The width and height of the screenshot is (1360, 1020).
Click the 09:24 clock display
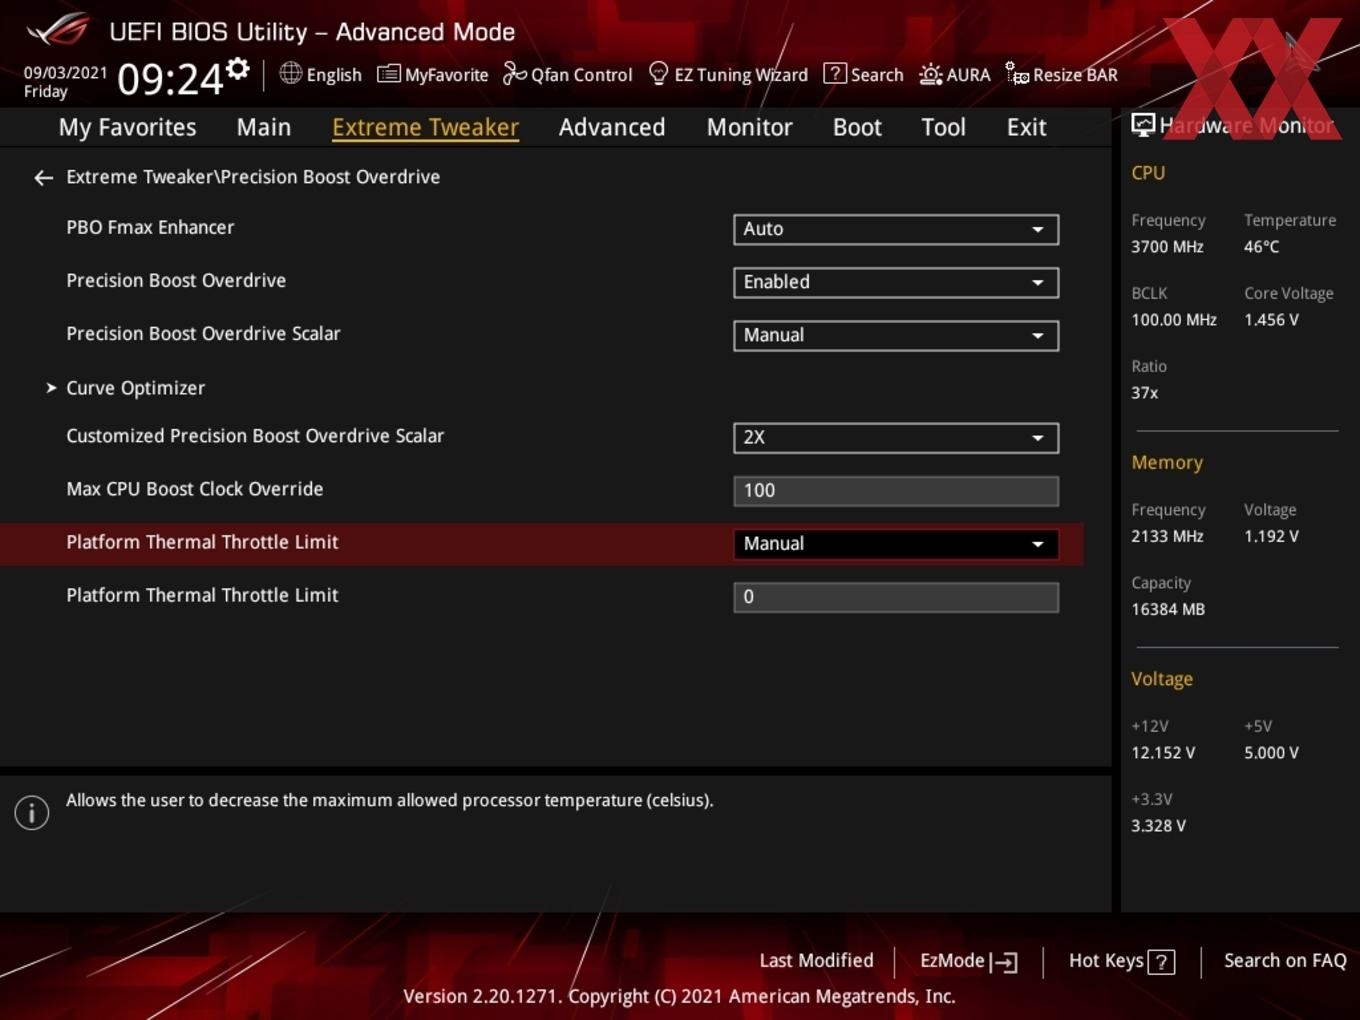tap(170, 79)
